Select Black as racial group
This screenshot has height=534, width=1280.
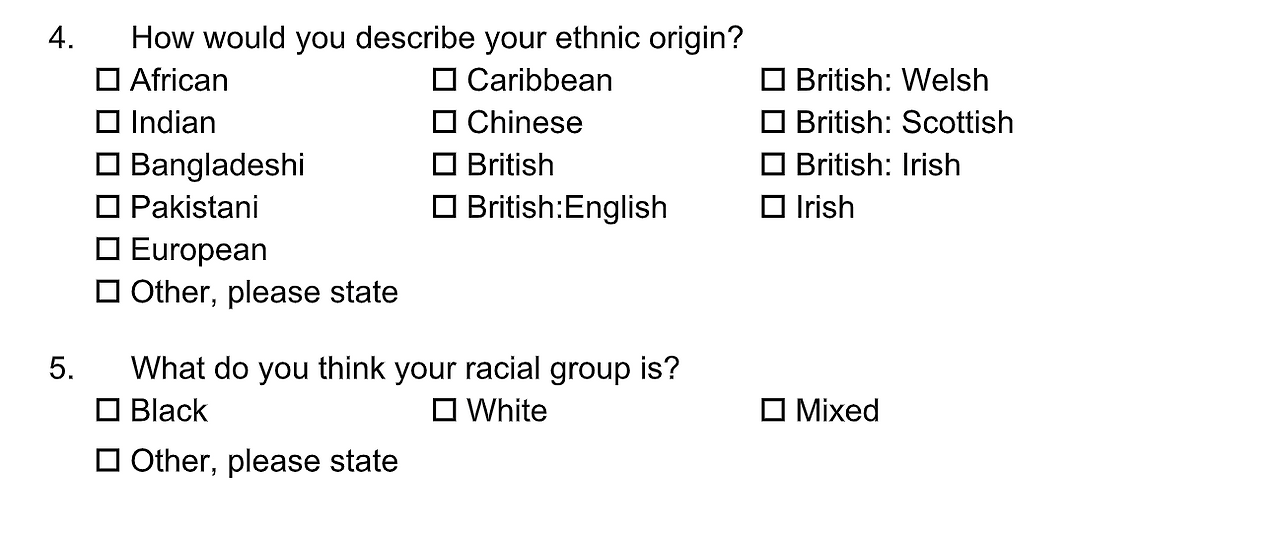[x=108, y=411]
